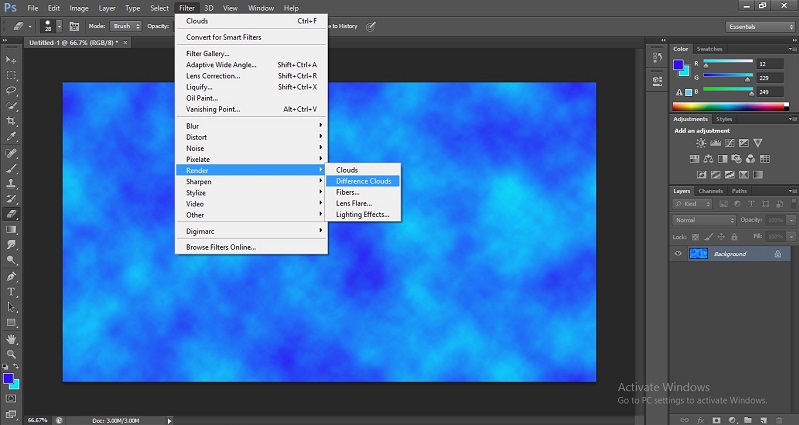Screen dimensions: 799x425
Task: Open the Normal blend mode dropdown
Action: click(704, 220)
